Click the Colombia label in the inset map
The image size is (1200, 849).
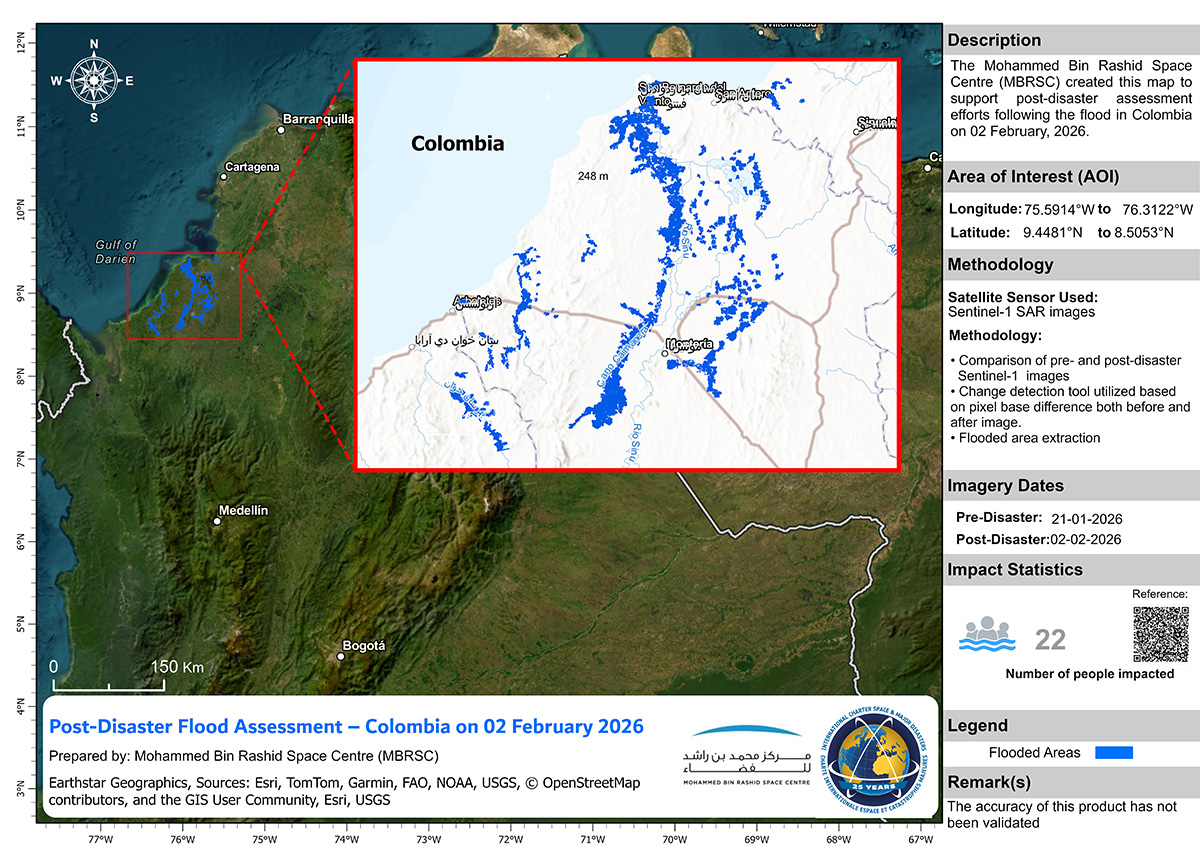click(458, 144)
